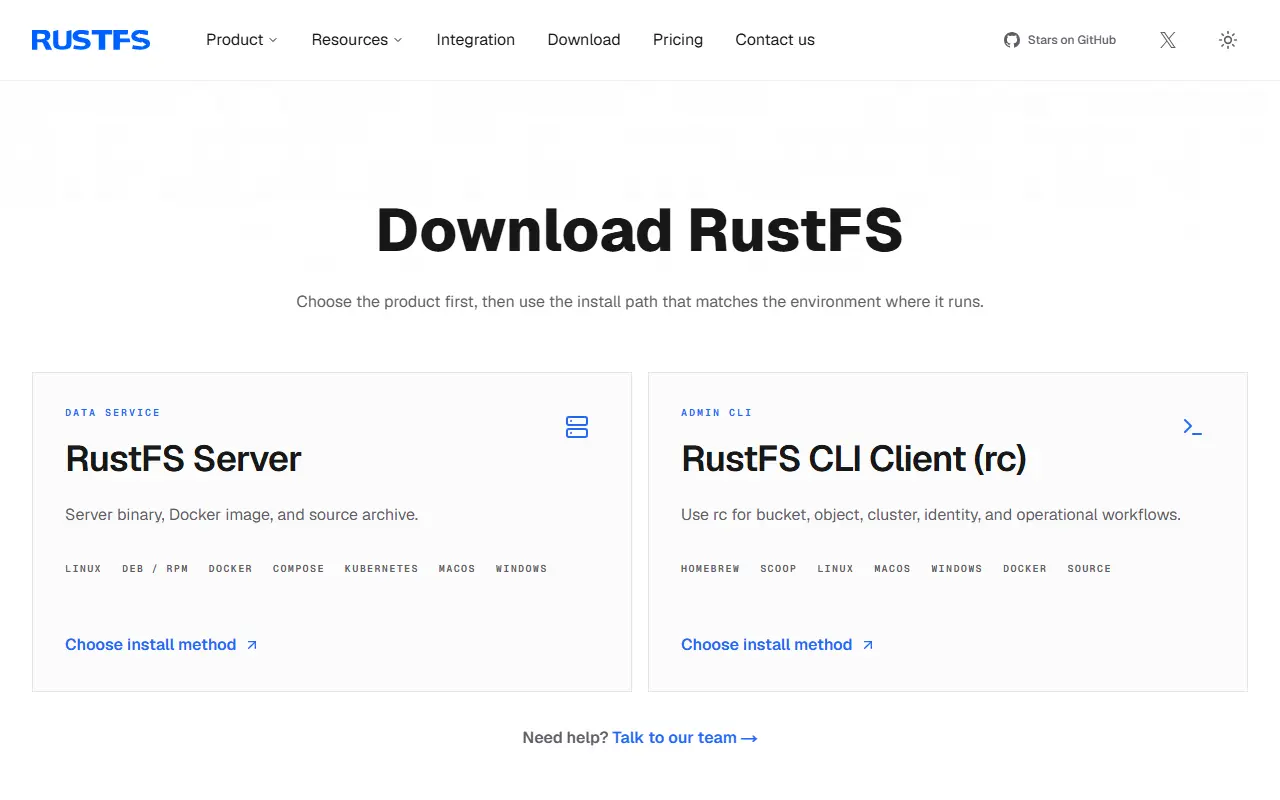The height and width of the screenshot is (800, 1280).
Task: Open the Integration page
Action: (476, 40)
